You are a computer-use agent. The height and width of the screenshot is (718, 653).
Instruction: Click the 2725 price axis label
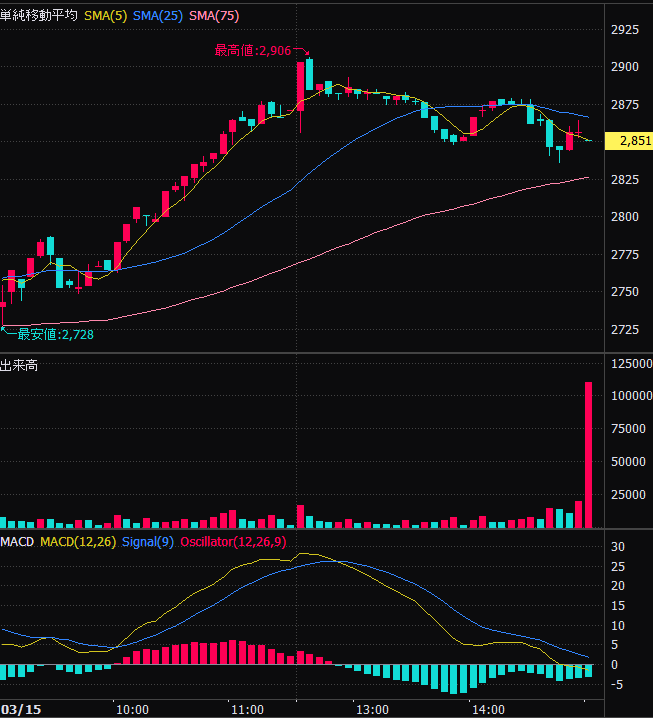click(x=625, y=330)
